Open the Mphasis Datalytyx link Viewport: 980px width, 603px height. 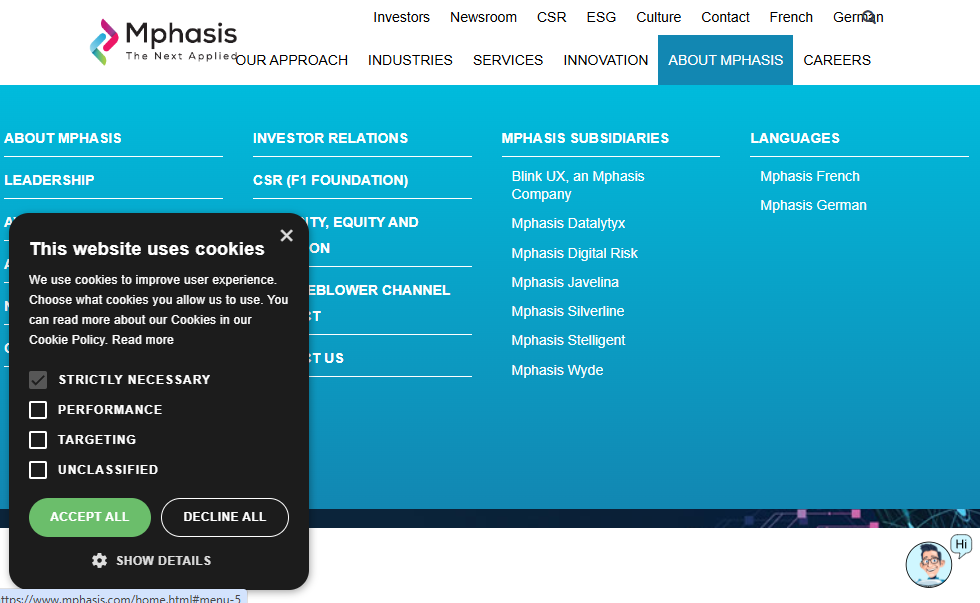pos(568,223)
